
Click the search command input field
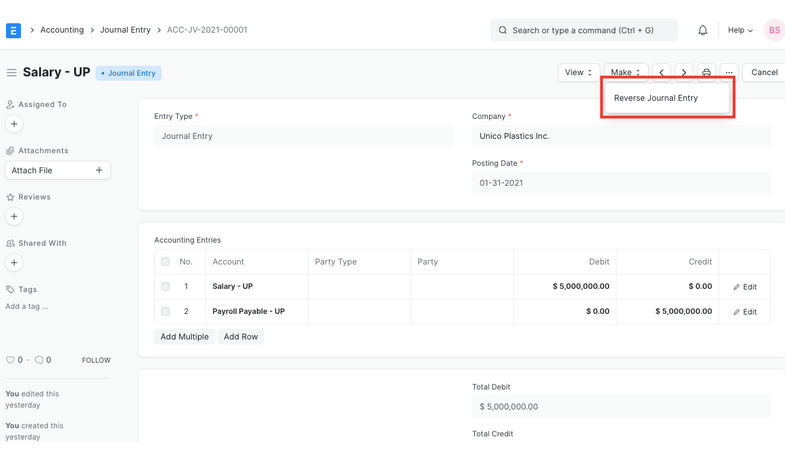584,30
